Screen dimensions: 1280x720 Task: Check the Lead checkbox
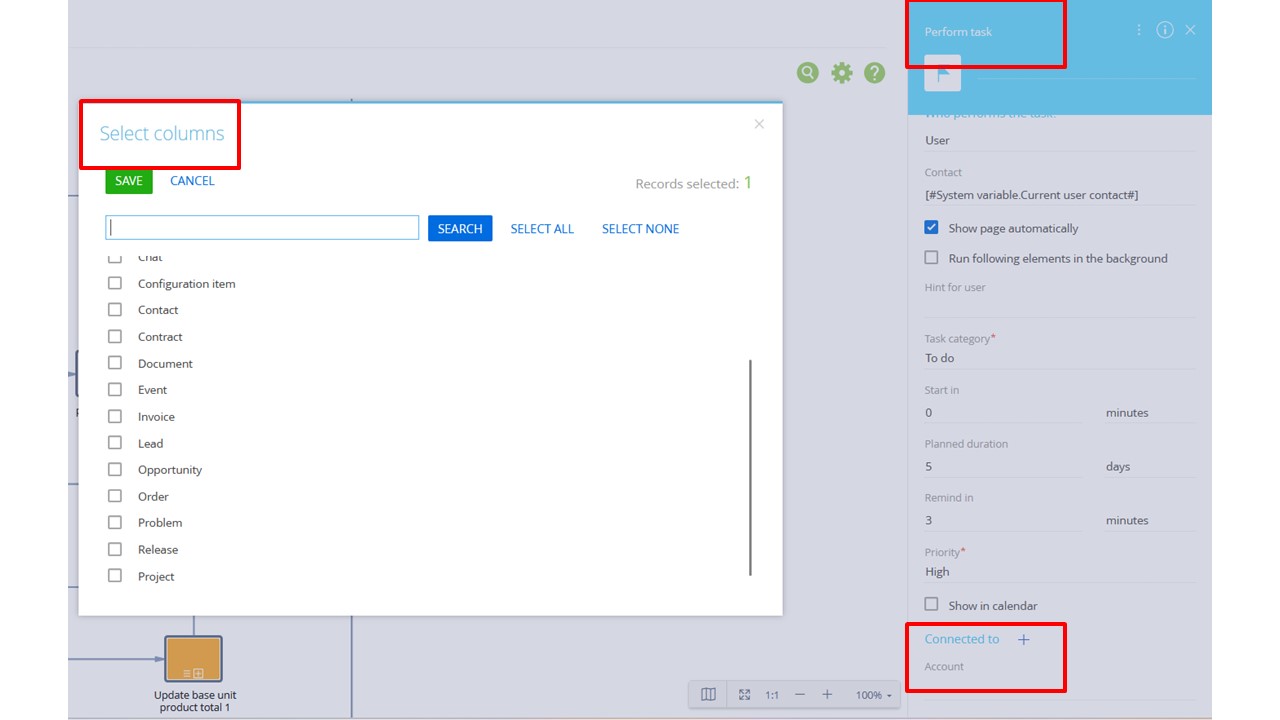pos(115,443)
